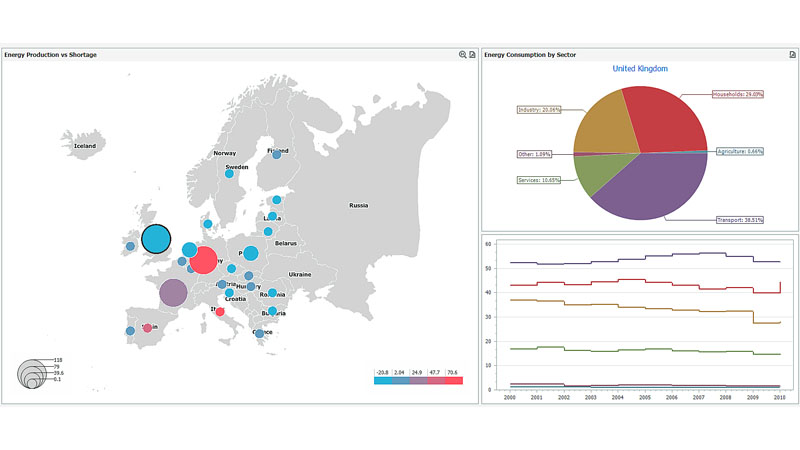
Task: Click the Ukraine label on the map
Action: point(300,274)
